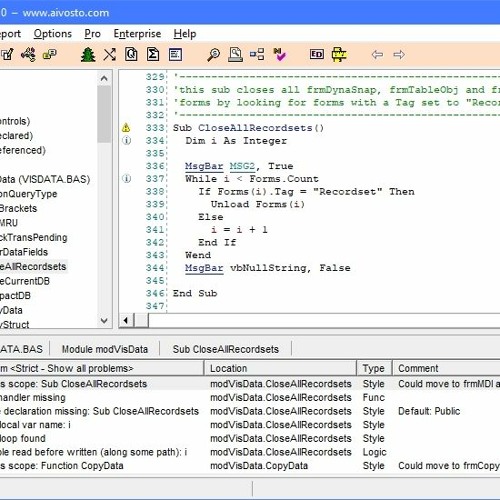Click the small yellow cards toolbar icon
The width and height of the screenshot is (500, 500).
point(49,54)
